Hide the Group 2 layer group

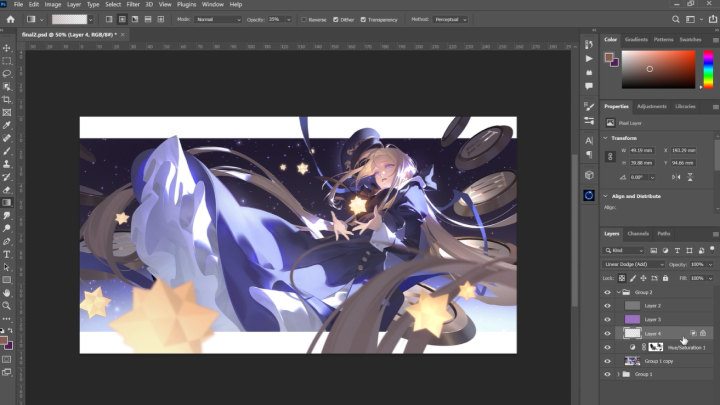coord(608,292)
